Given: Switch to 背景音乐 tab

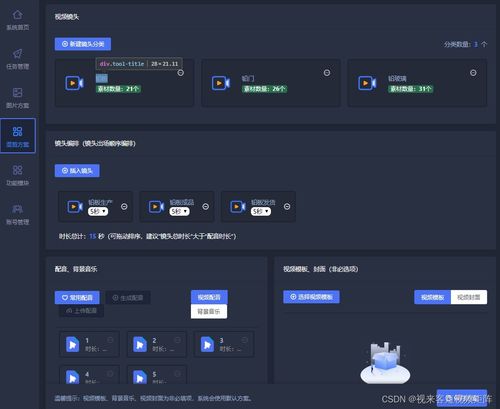Looking at the screenshot, I should pos(209,312).
